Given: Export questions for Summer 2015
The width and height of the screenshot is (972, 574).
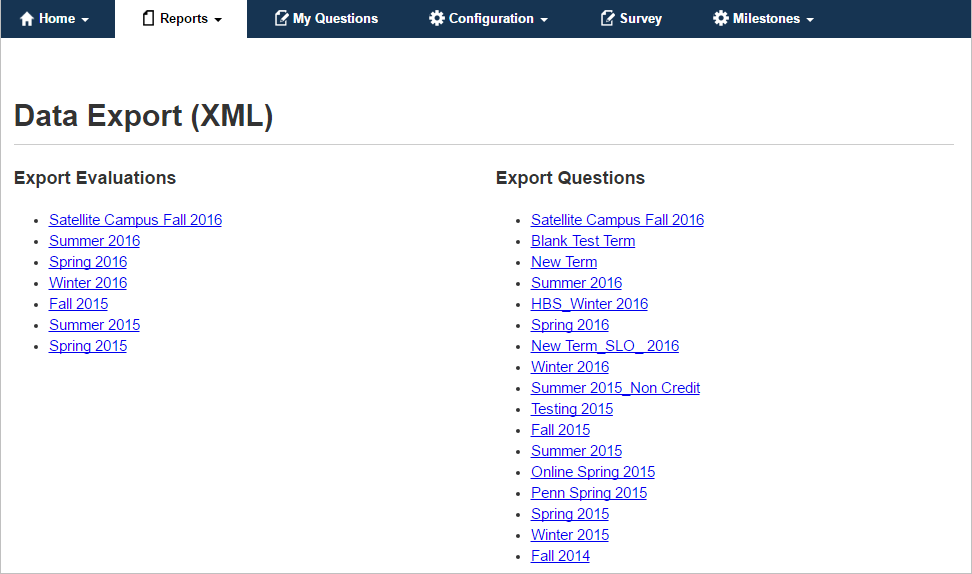Looking at the screenshot, I should coord(577,452).
